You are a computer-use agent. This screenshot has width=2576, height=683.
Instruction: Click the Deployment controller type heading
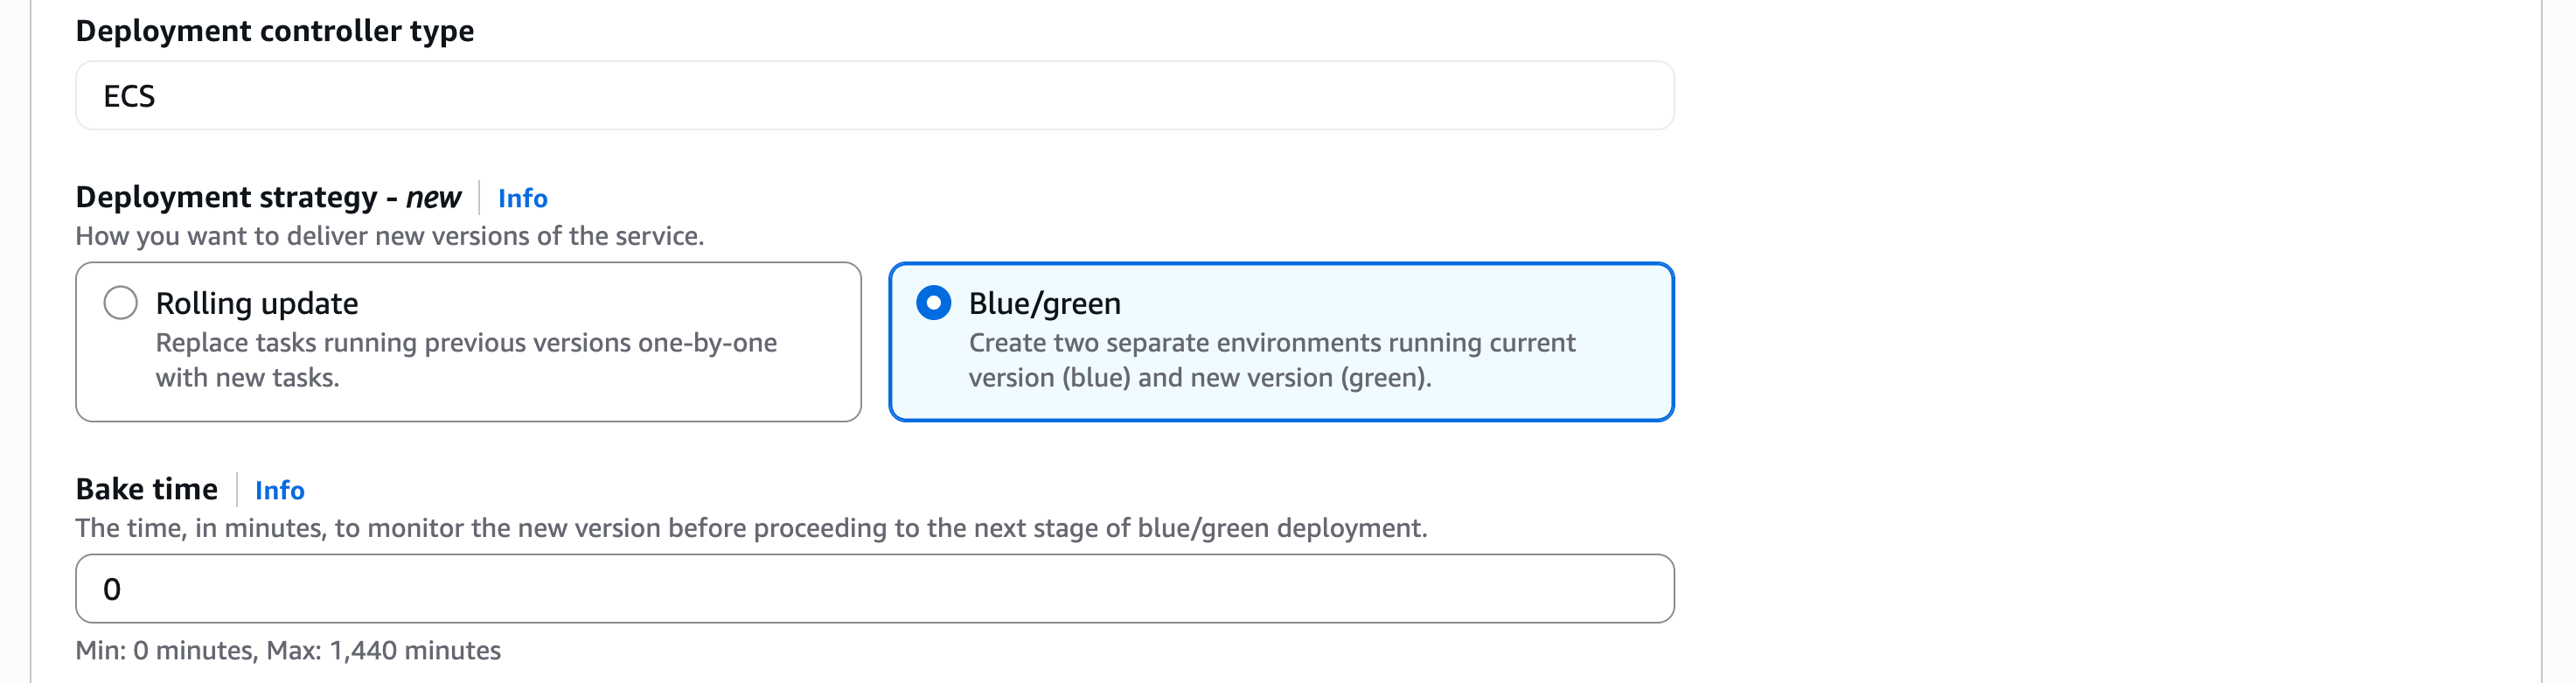coord(275,31)
